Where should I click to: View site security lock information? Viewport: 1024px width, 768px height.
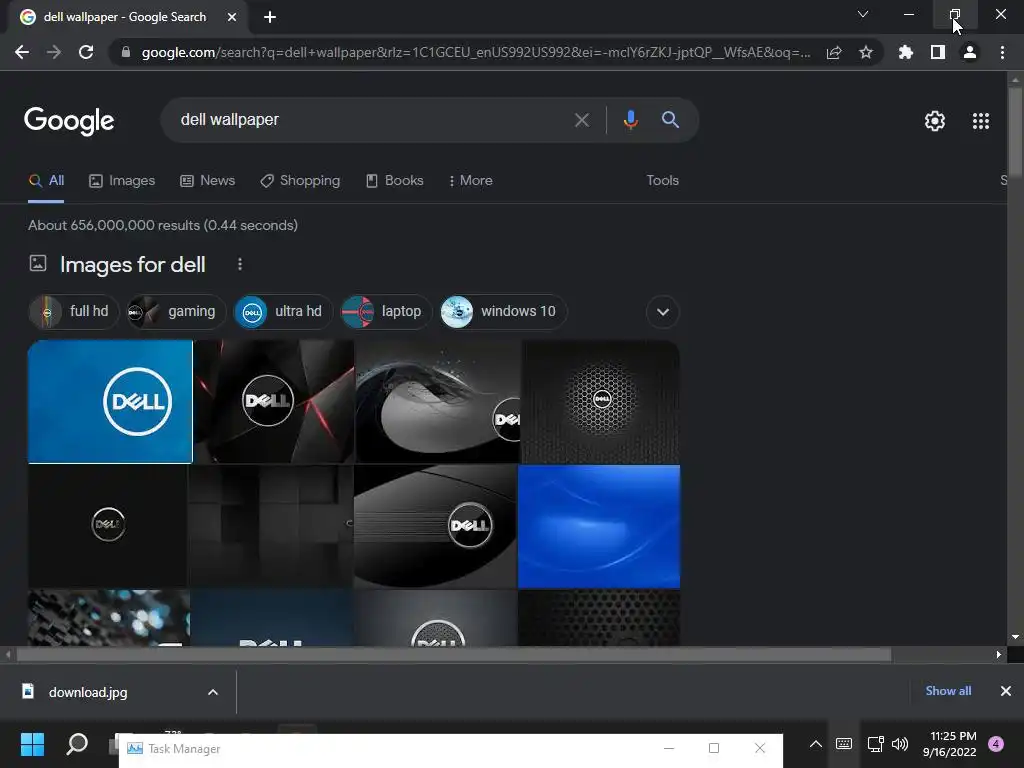(x=126, y=52)
